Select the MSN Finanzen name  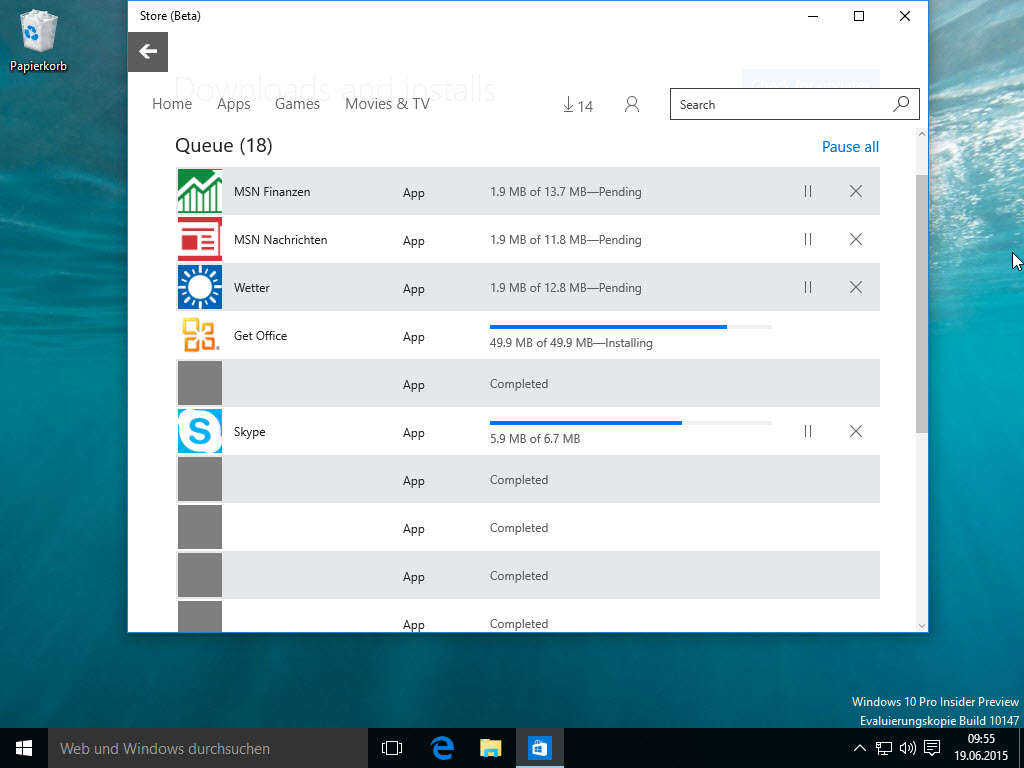(x=272, y=191)
